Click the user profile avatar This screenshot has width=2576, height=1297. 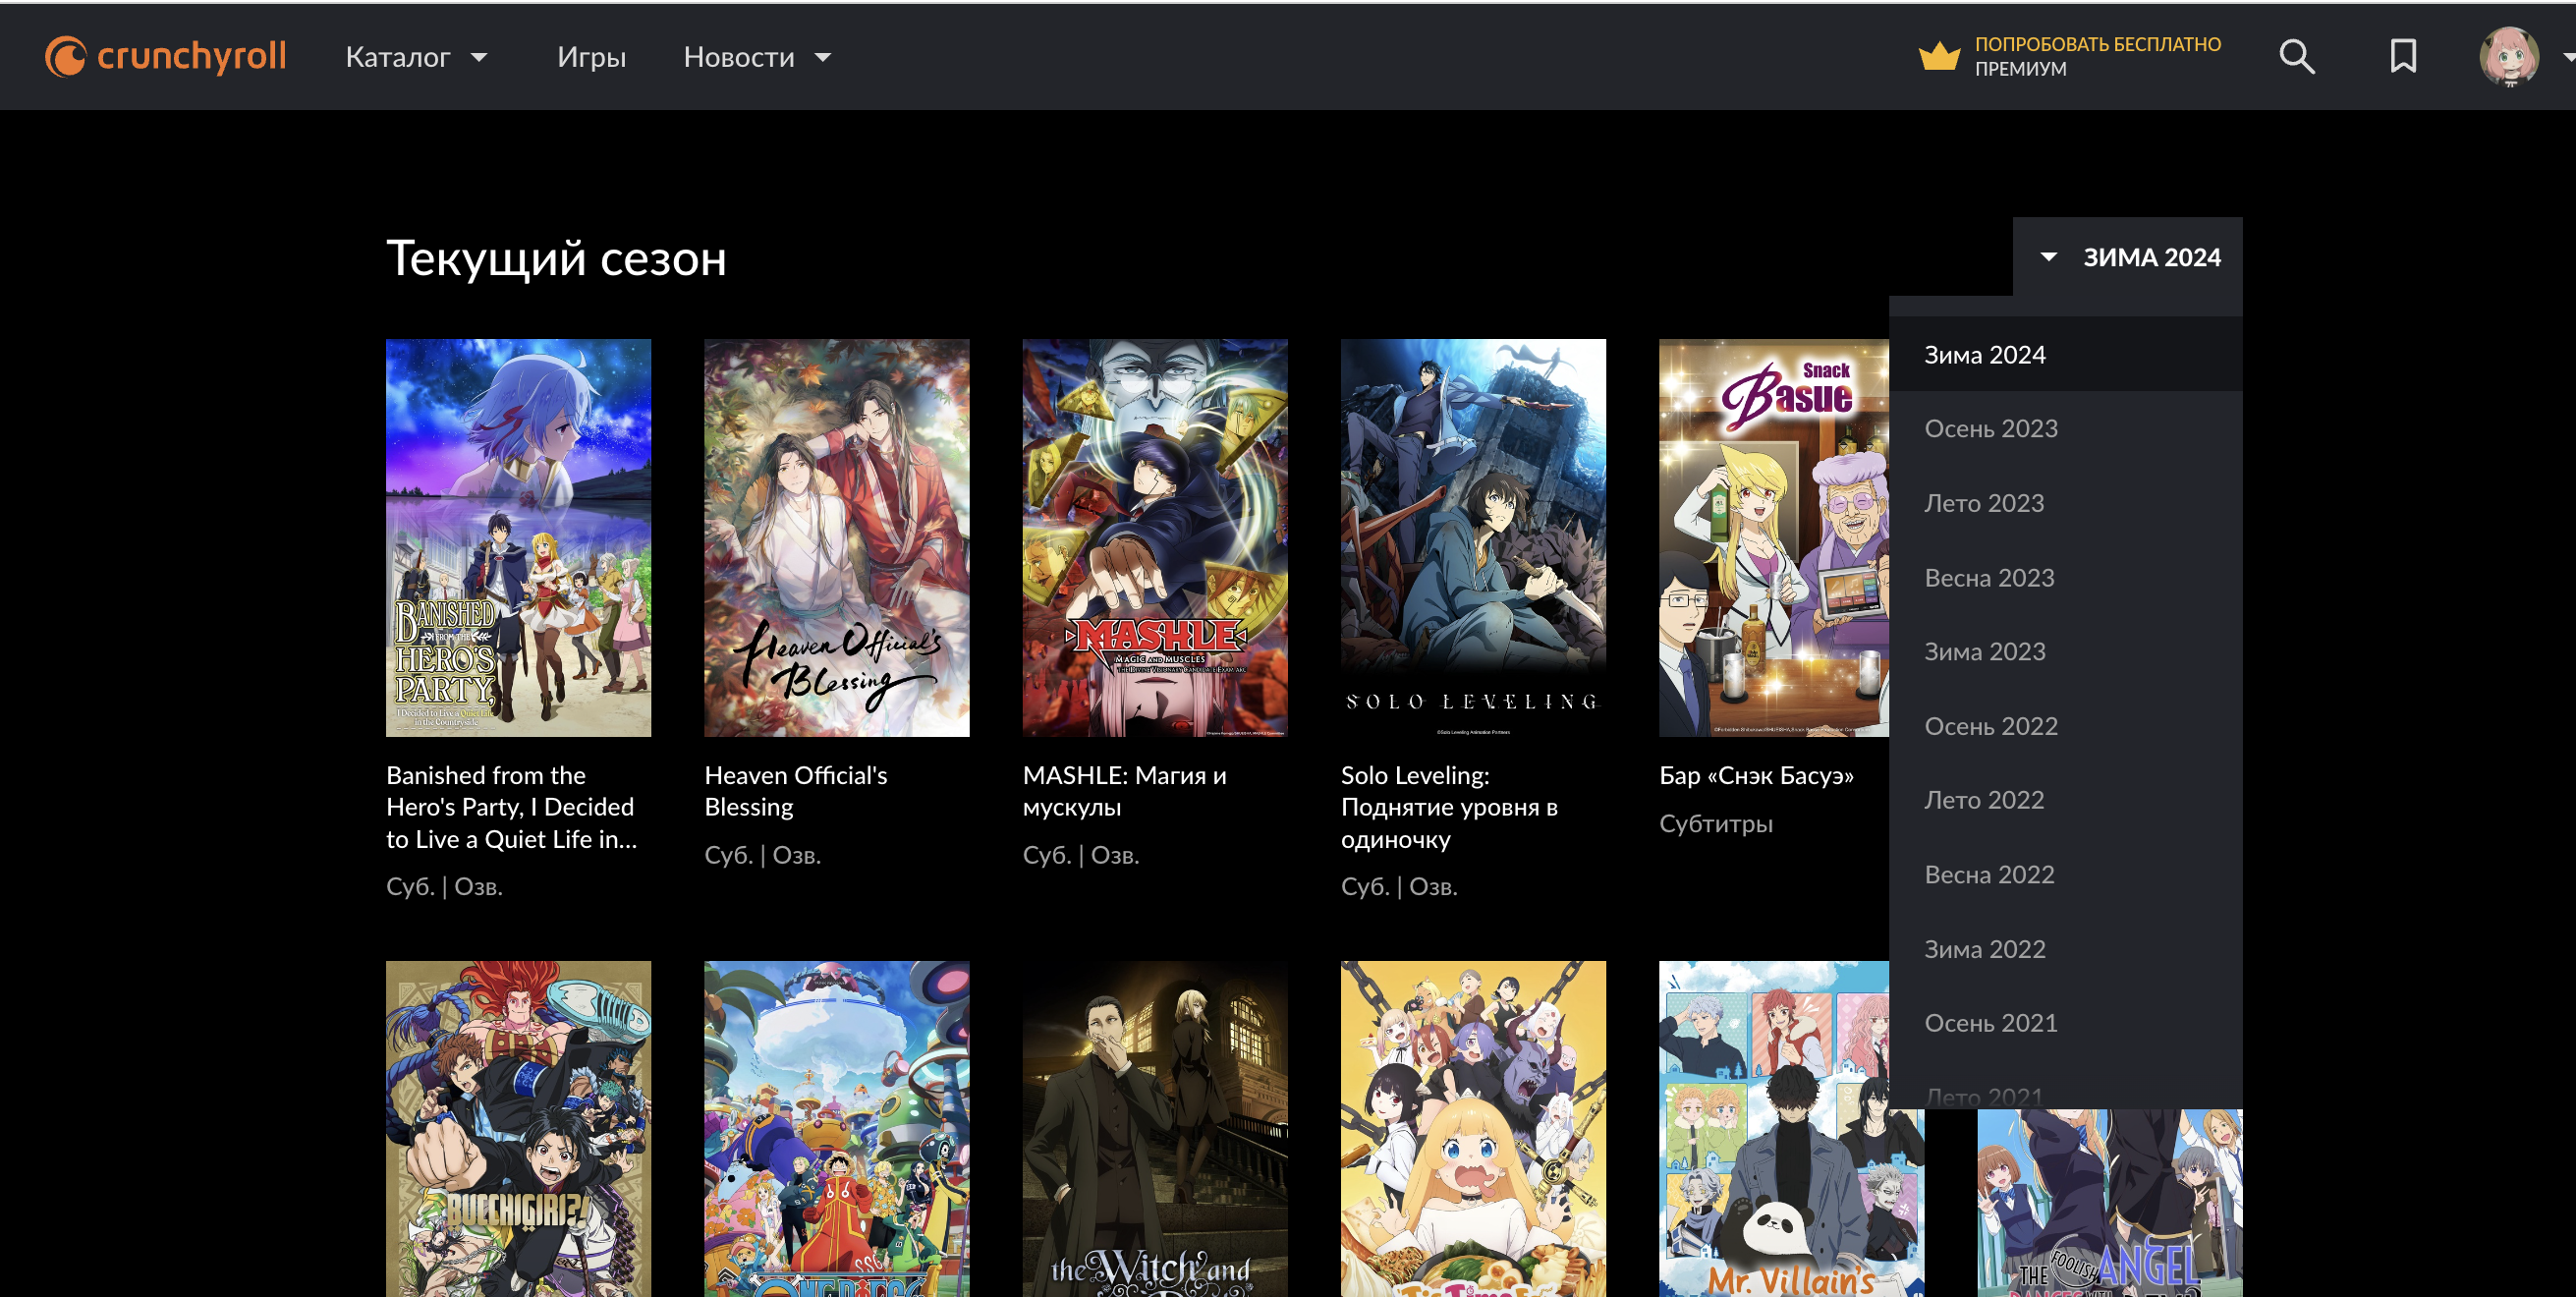tap(2508, 57)
